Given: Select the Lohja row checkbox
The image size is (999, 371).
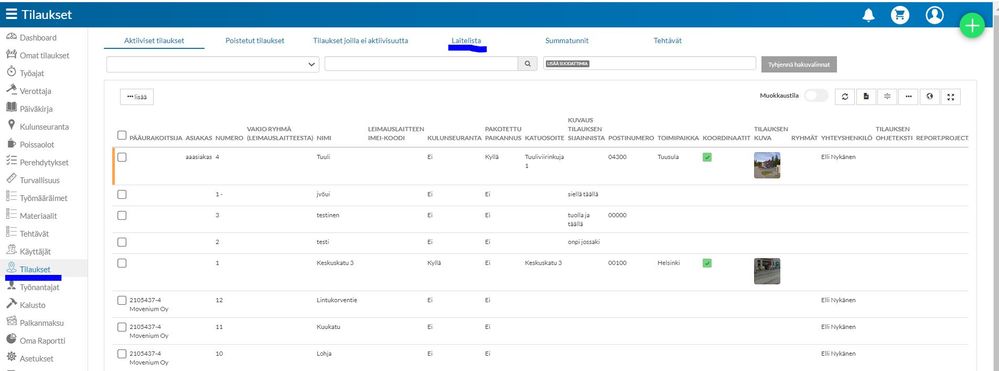Looking at the screenshot, I should pyautogui.click(x=122, y=354).
